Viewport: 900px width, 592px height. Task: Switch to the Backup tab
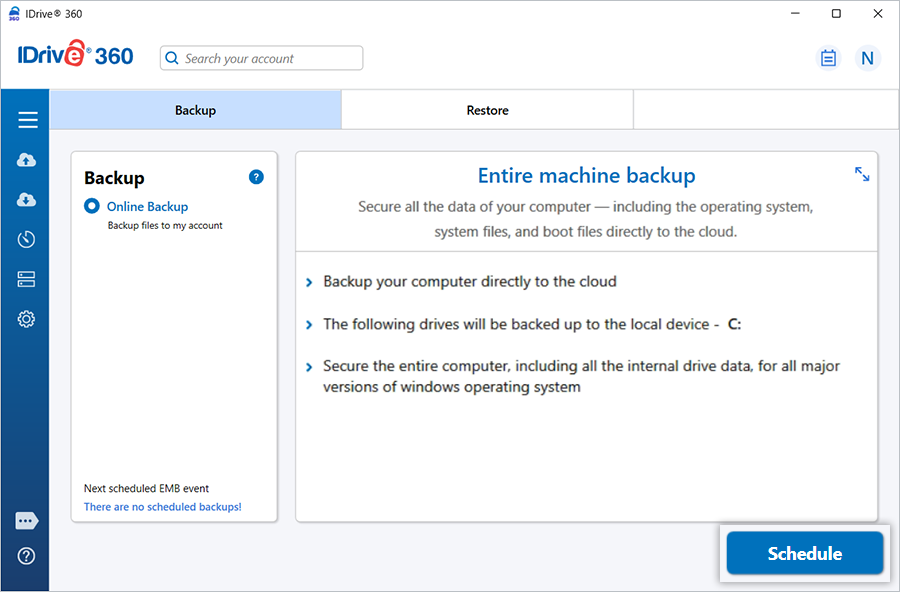(x=195, y=110)
